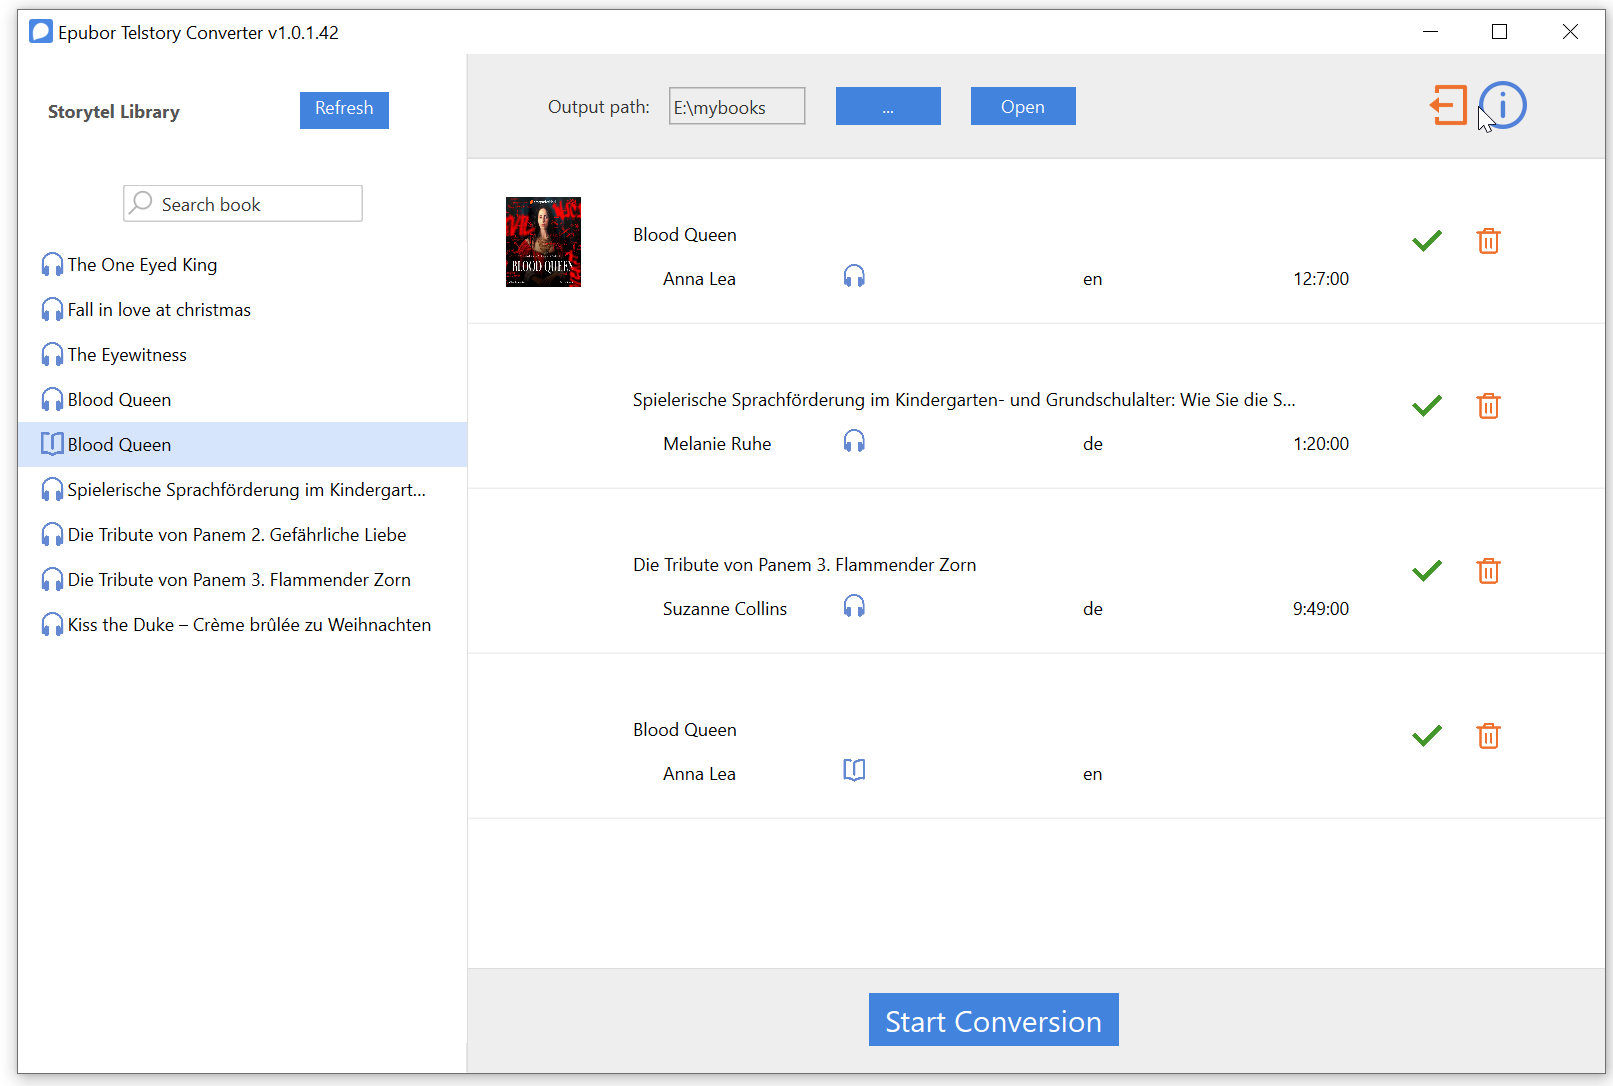Select Fall in love at christmas
This screenshot has width=1613, height=1086.
[242, 309]
